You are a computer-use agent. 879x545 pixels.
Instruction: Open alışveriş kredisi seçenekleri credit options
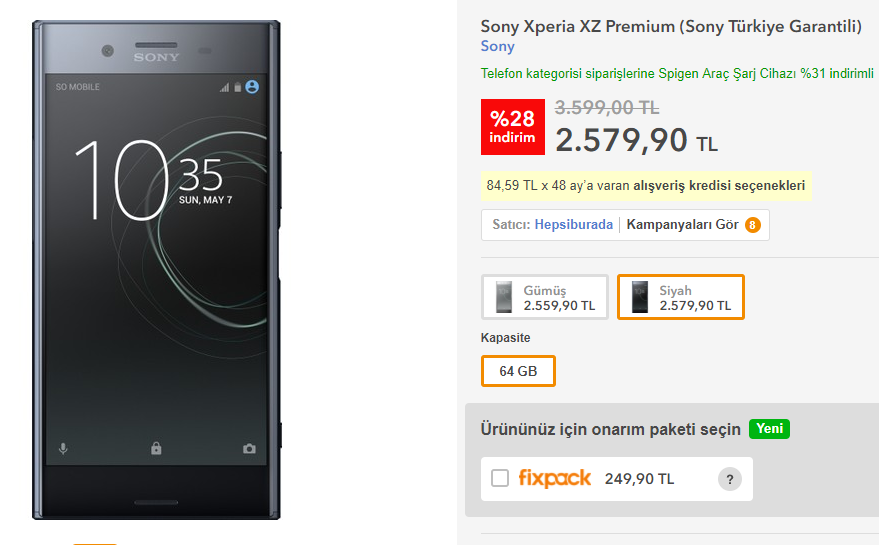pyautogui.click(x=718, y=185)
